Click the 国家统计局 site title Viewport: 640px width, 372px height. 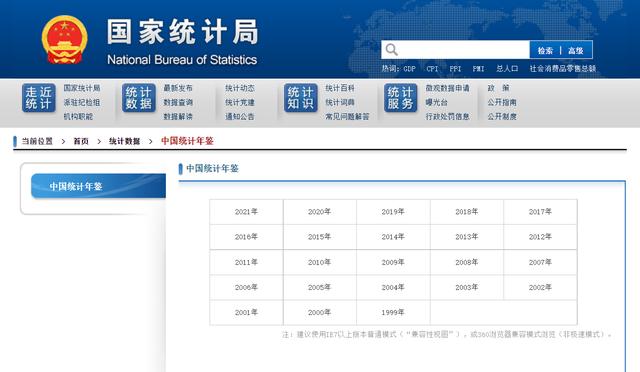click(x=182, y=31)
